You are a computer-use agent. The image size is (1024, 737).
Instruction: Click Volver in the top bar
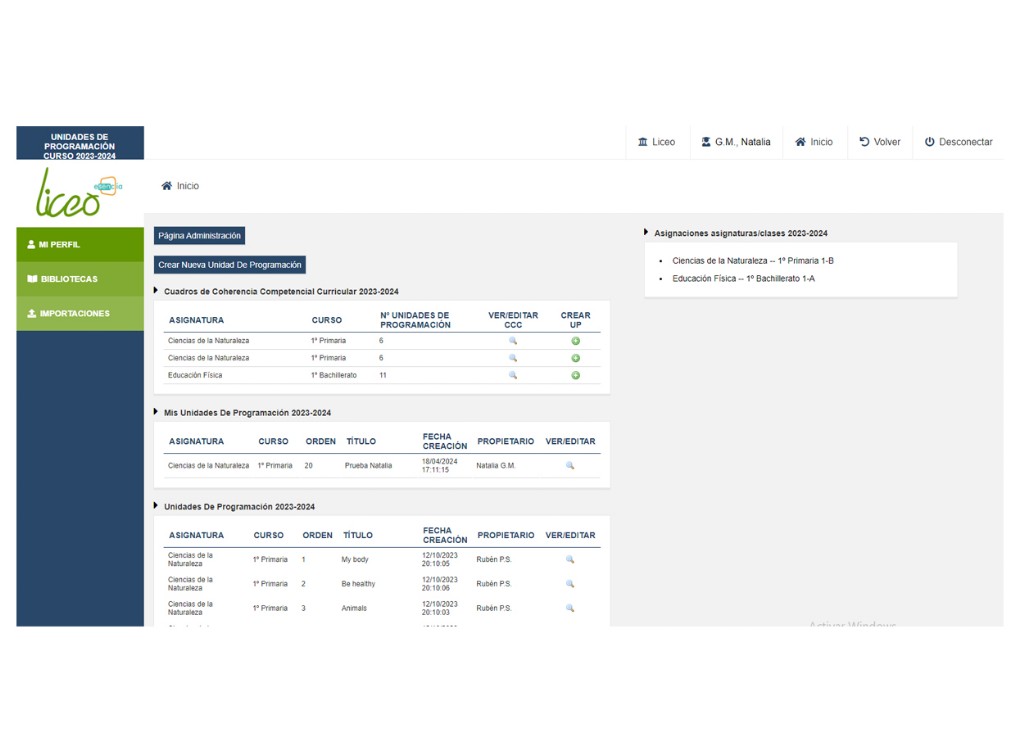point(880,142)
